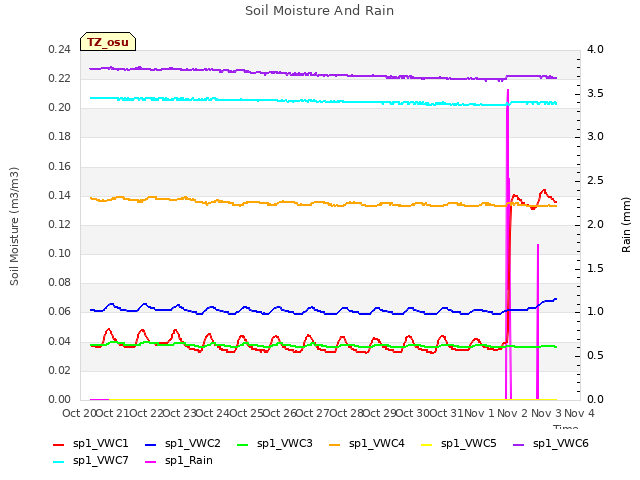Select the sp1_Rain legend label
640x480 pixels.
(189, 460)
